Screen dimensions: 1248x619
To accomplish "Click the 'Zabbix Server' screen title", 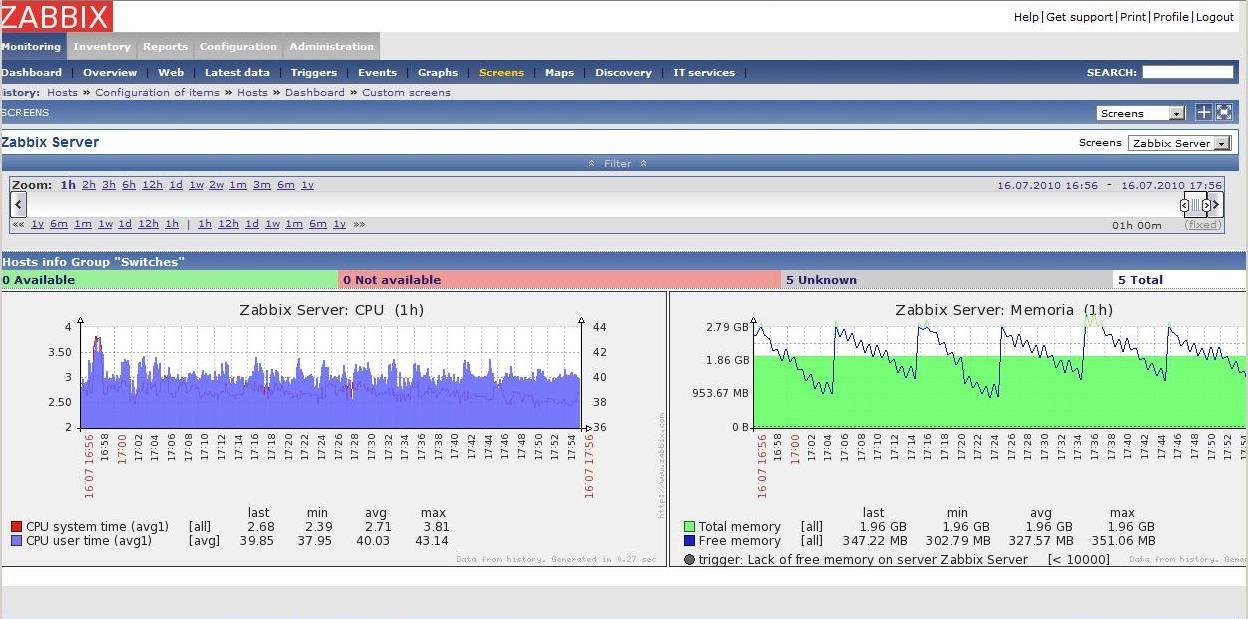I will pyautogui.click(x=50, y=142).
